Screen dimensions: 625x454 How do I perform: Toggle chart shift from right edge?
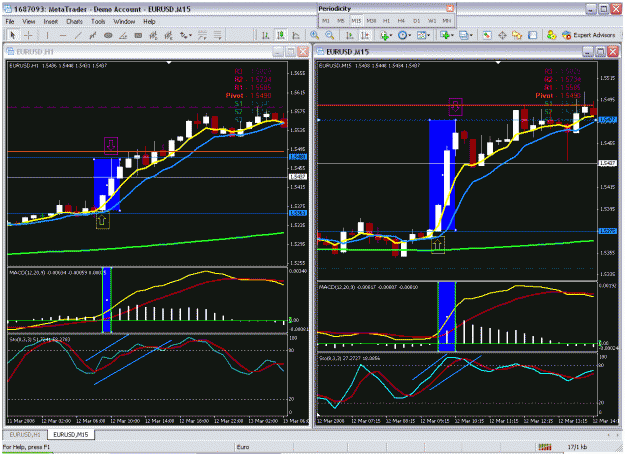365,35
